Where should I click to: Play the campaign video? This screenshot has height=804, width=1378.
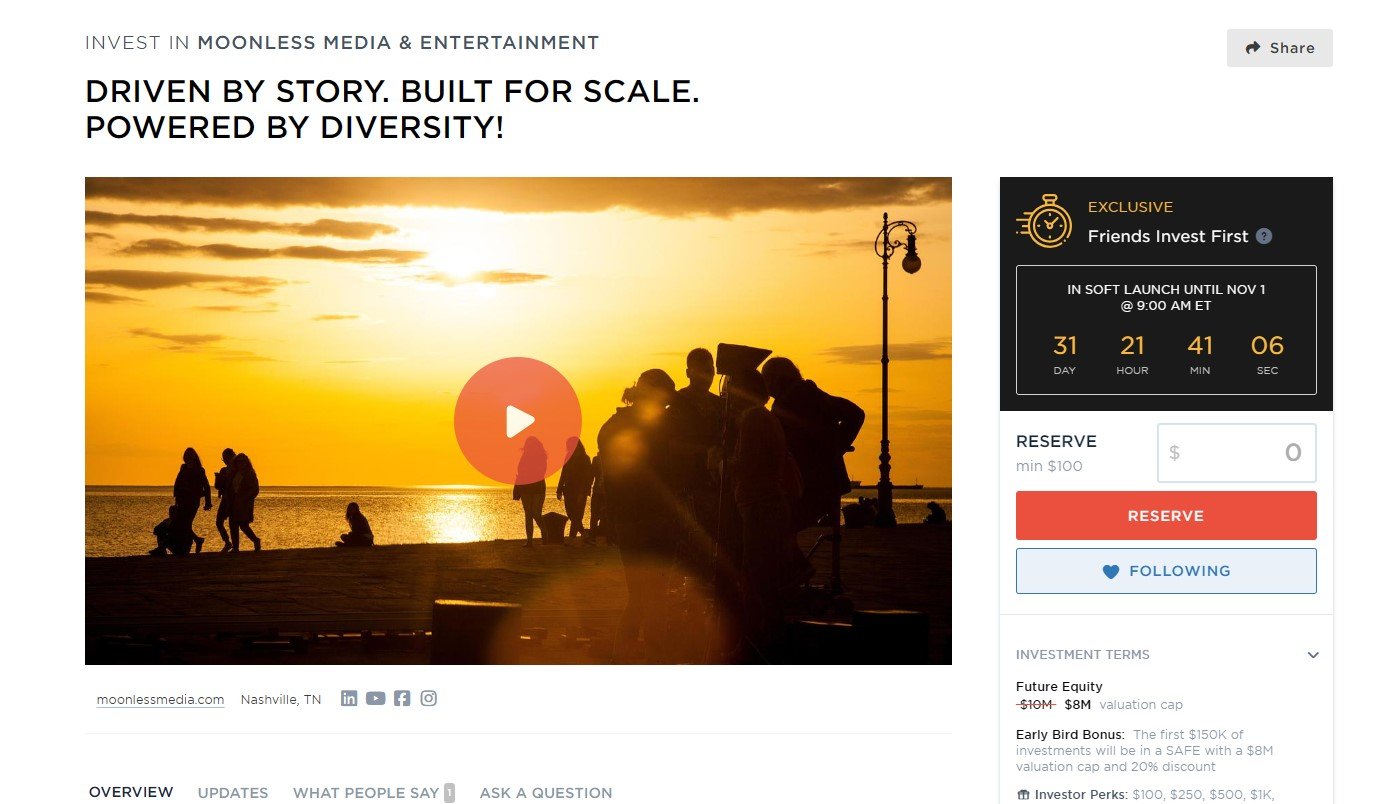pos(517,421)
